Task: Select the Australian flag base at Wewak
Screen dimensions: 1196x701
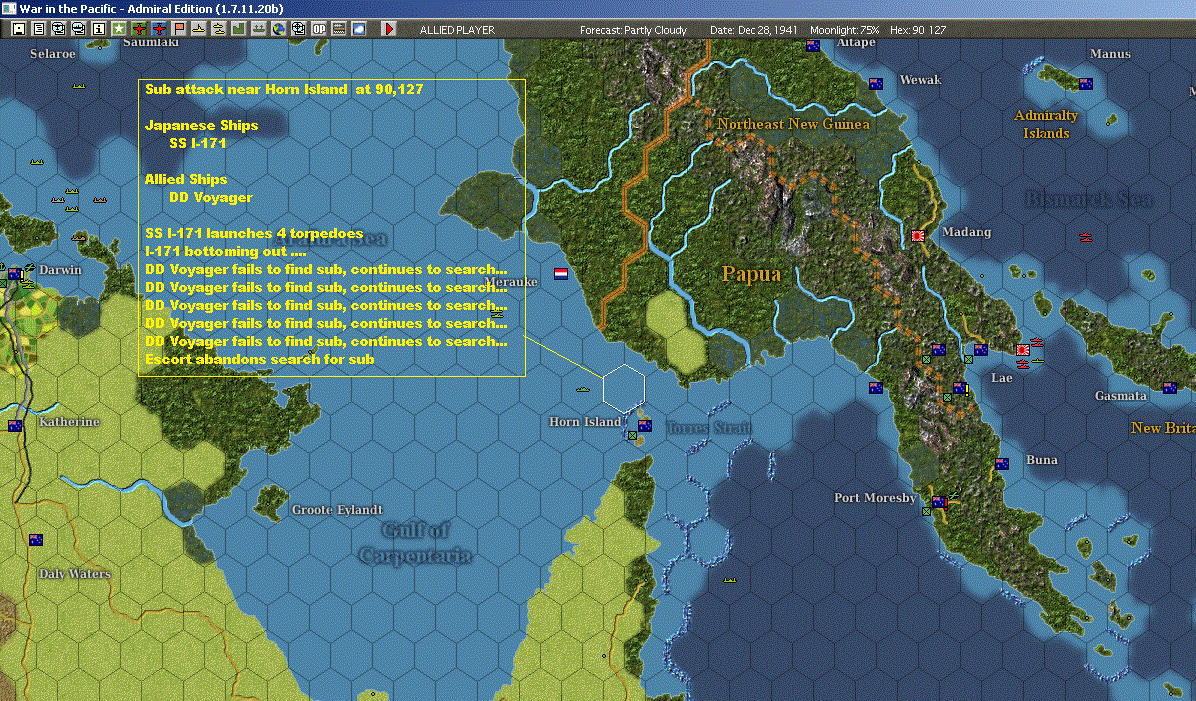Action: [x=876, y=84]
